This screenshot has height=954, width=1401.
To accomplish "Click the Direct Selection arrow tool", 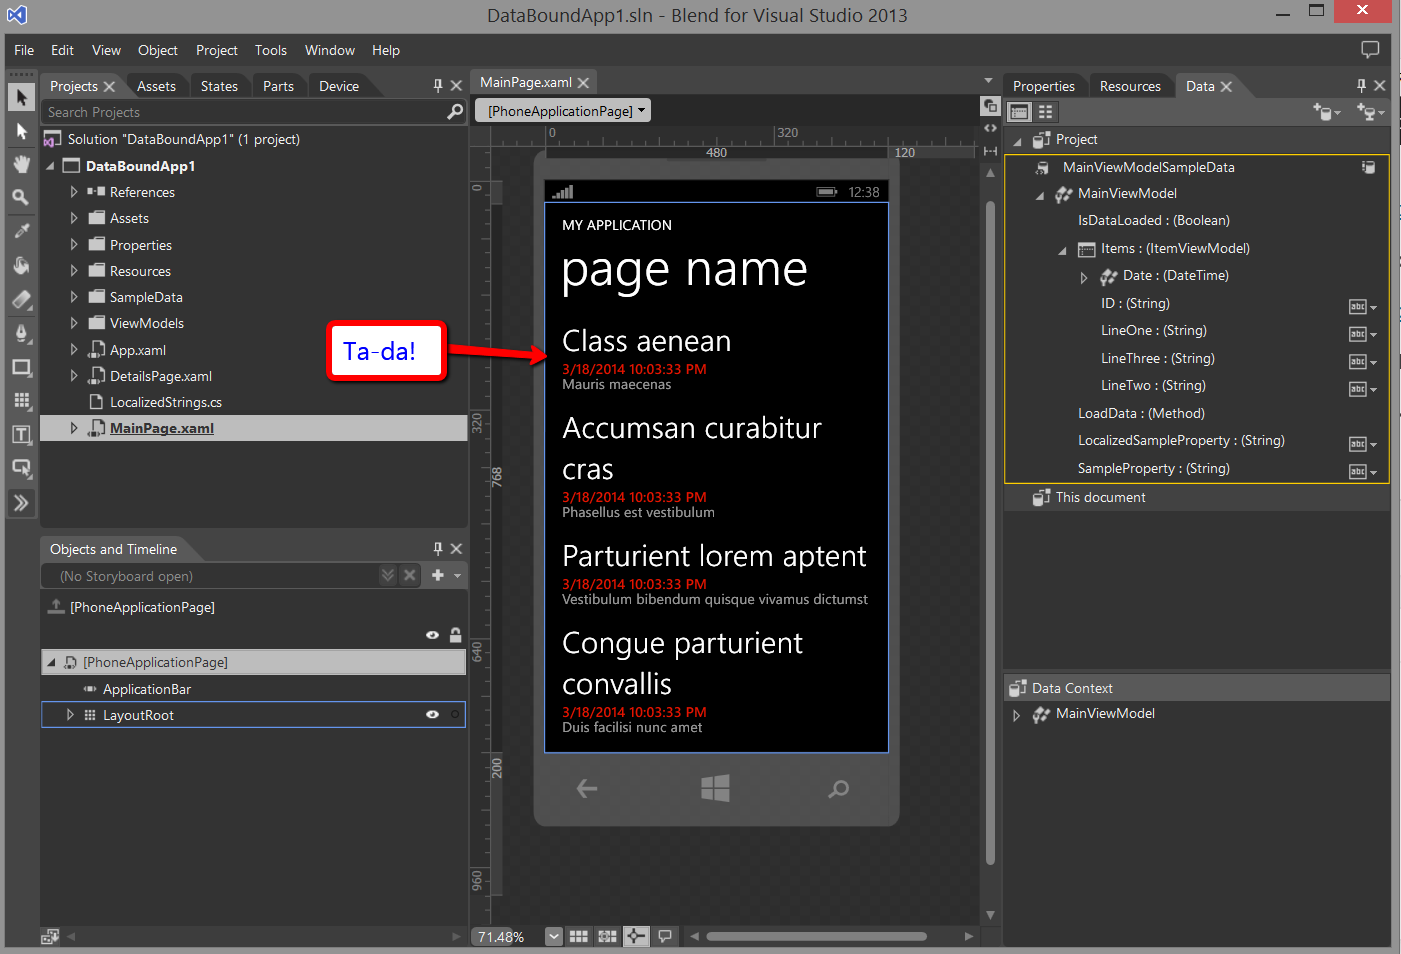I will (21, 131).
